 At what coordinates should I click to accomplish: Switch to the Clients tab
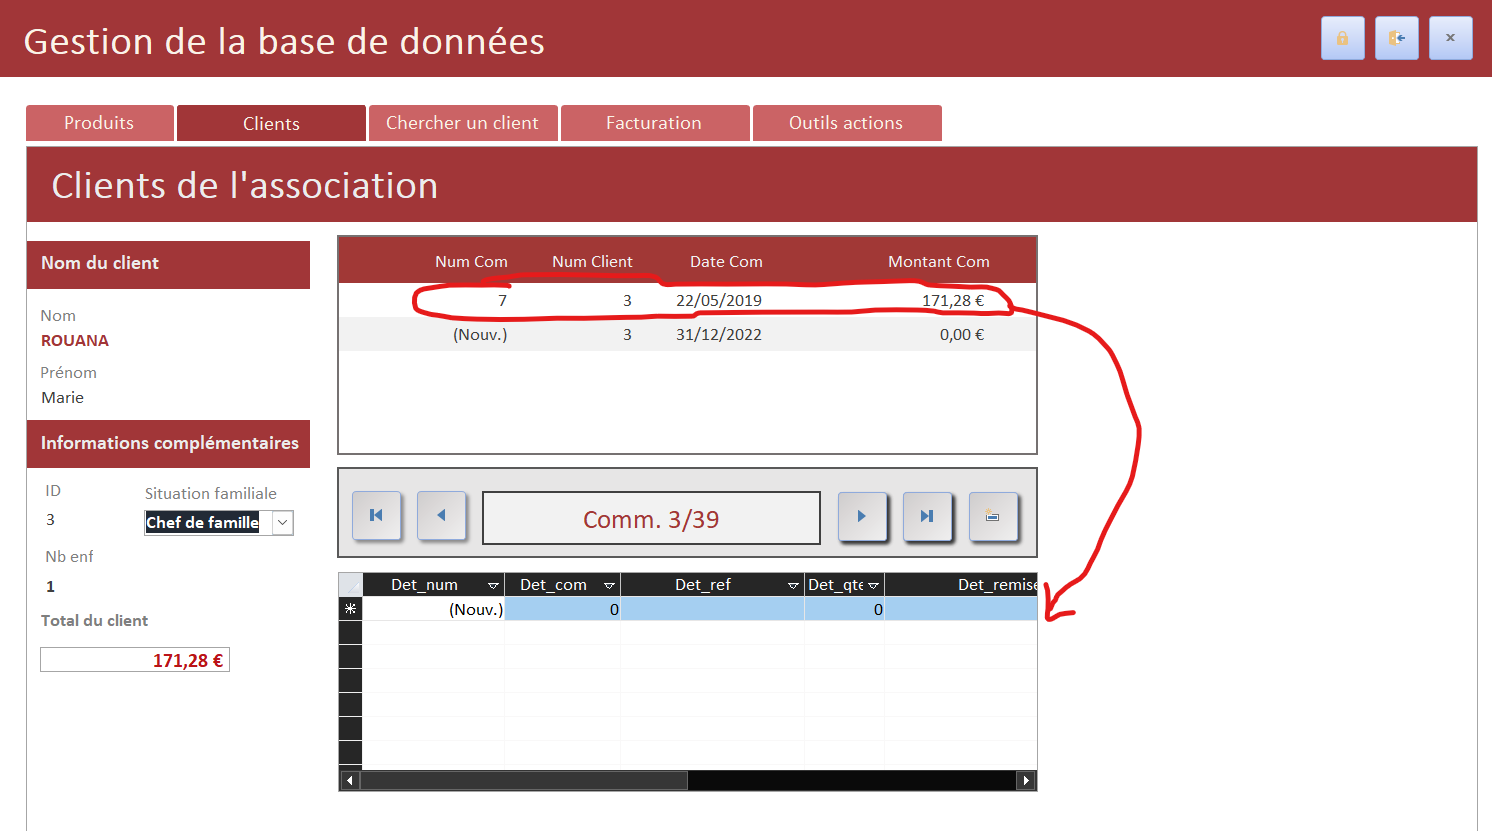(271, 123)
